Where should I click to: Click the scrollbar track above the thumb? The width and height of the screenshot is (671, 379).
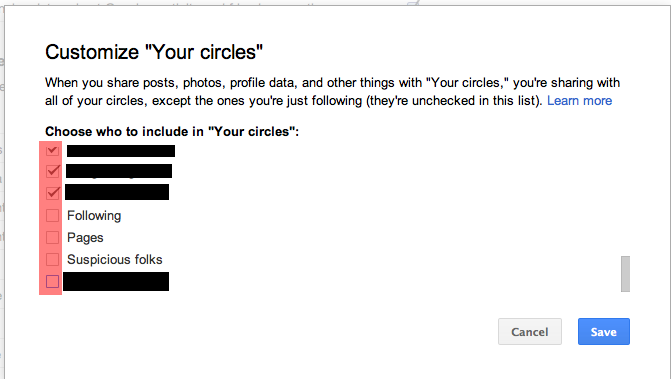click(625, 199)
